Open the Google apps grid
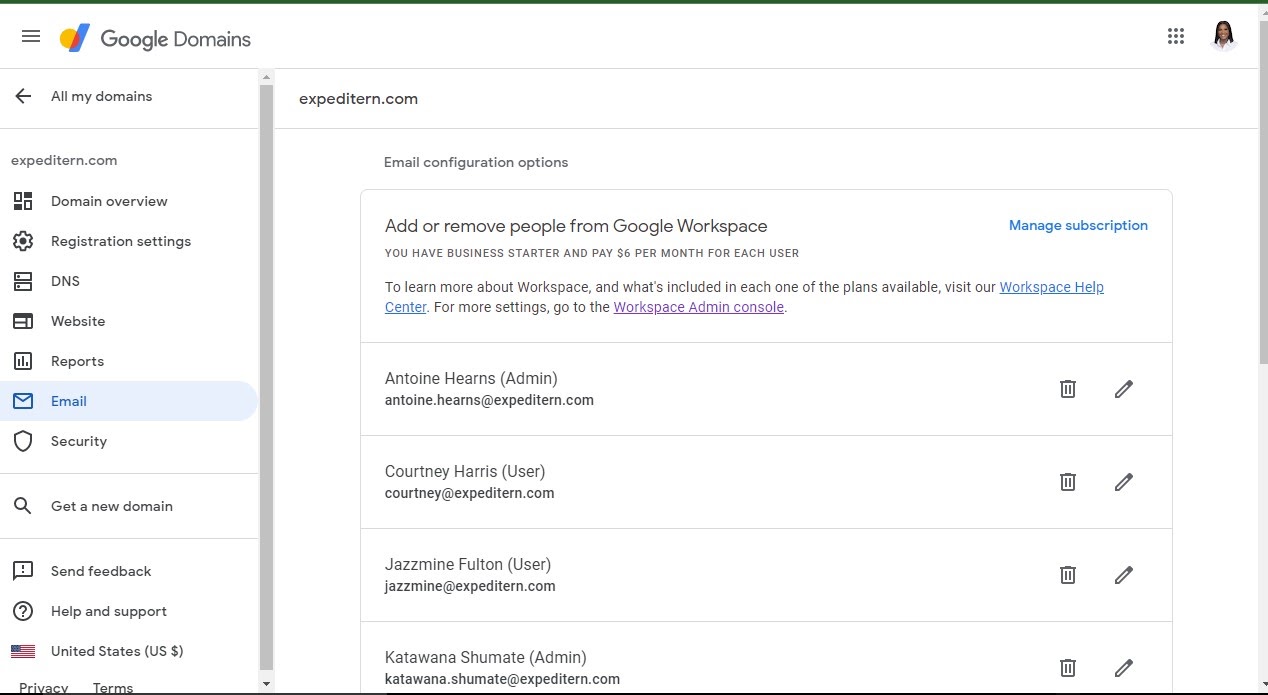The height and width of the screenshot is (695, 1268). click(x=1176, y=37)
